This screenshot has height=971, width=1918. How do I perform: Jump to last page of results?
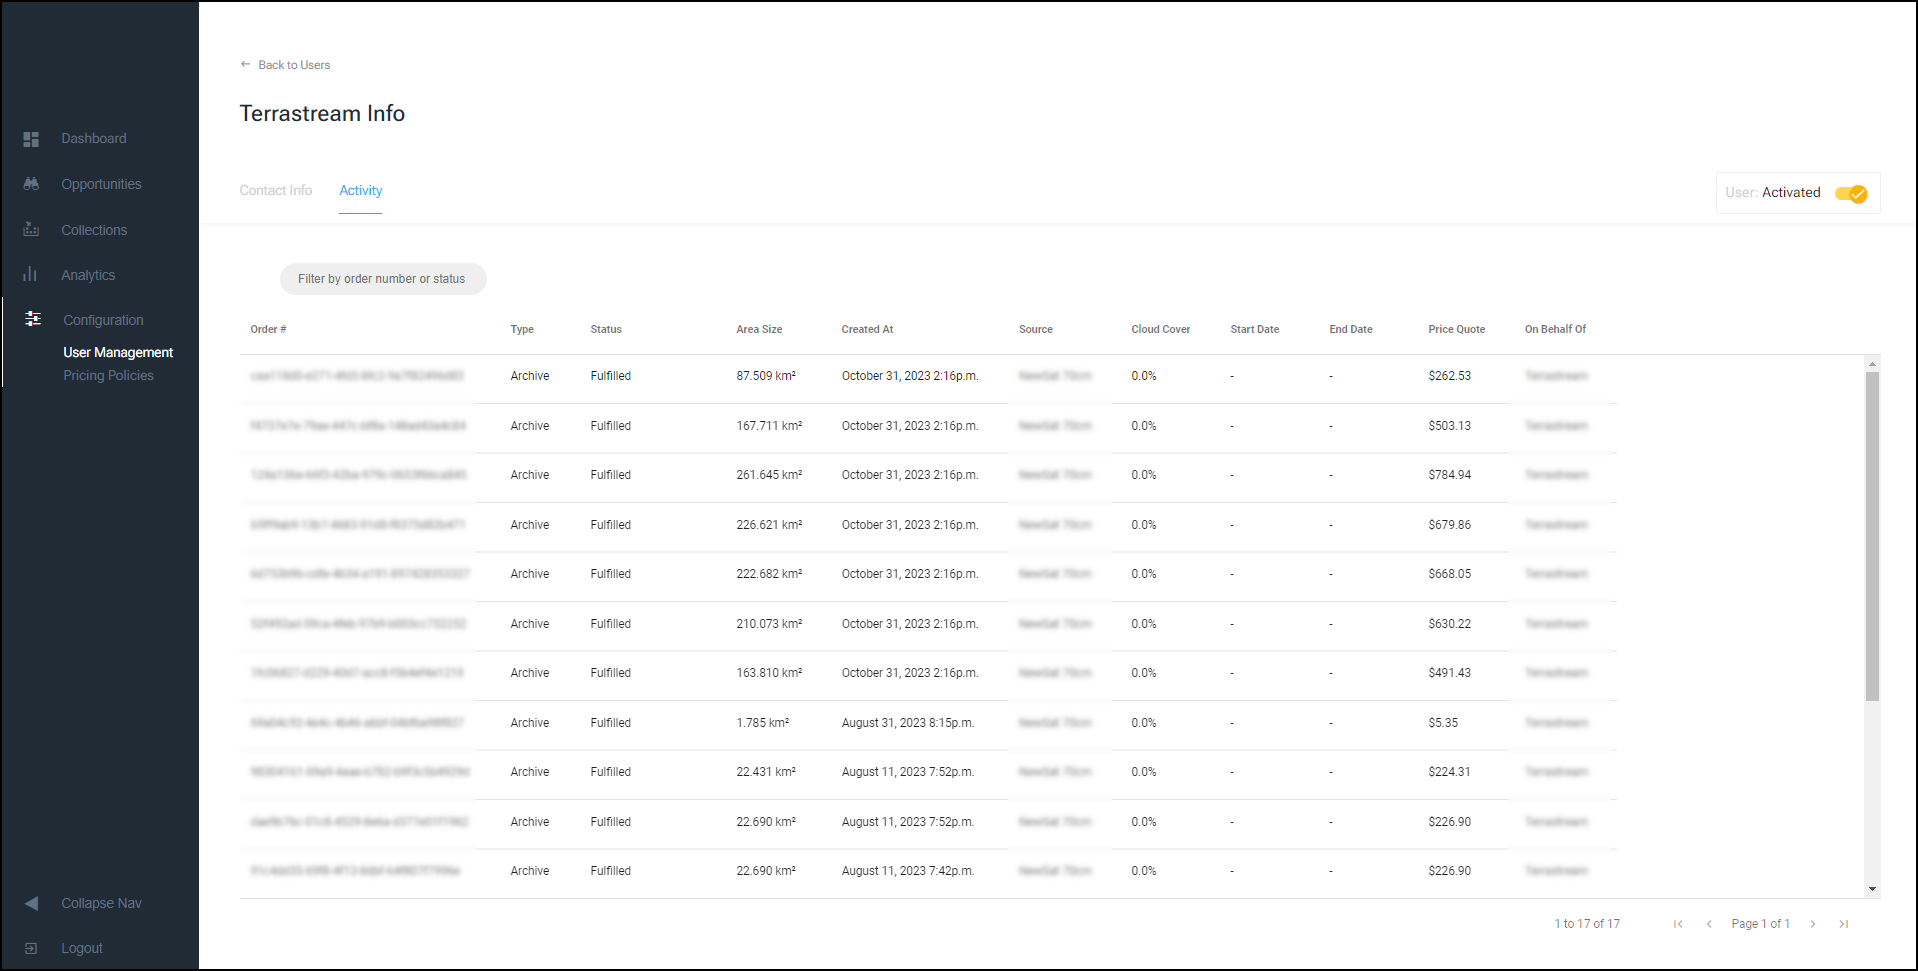tap(1843, 924)
